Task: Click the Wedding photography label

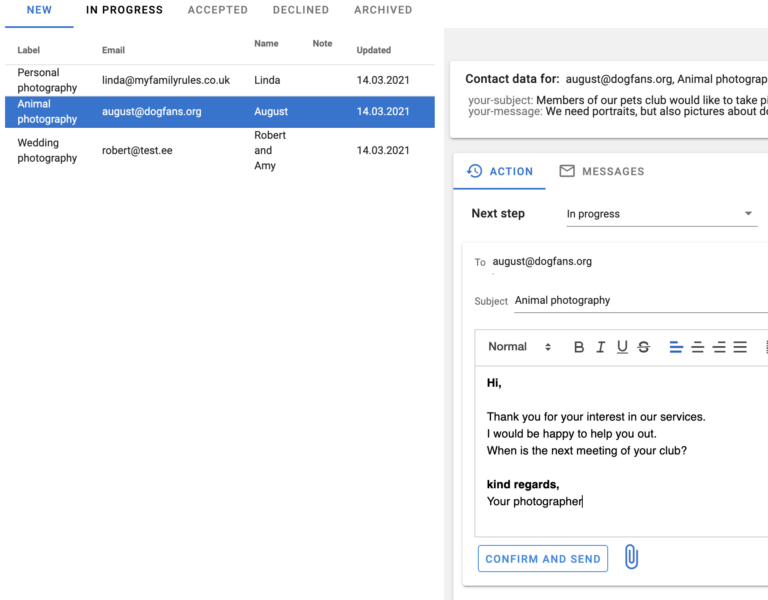Action: coord(47,150)
